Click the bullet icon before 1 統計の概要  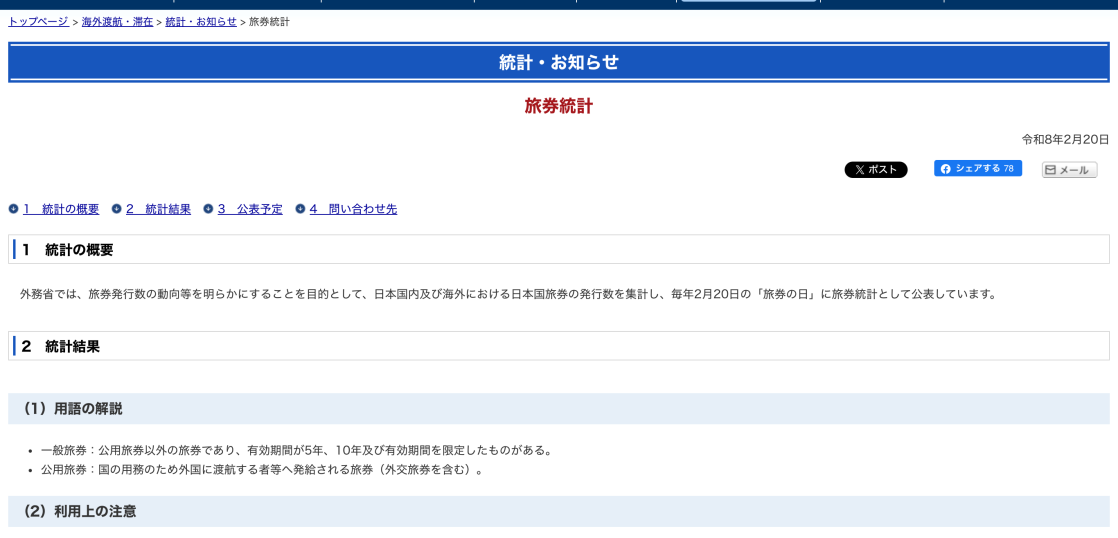13,209
